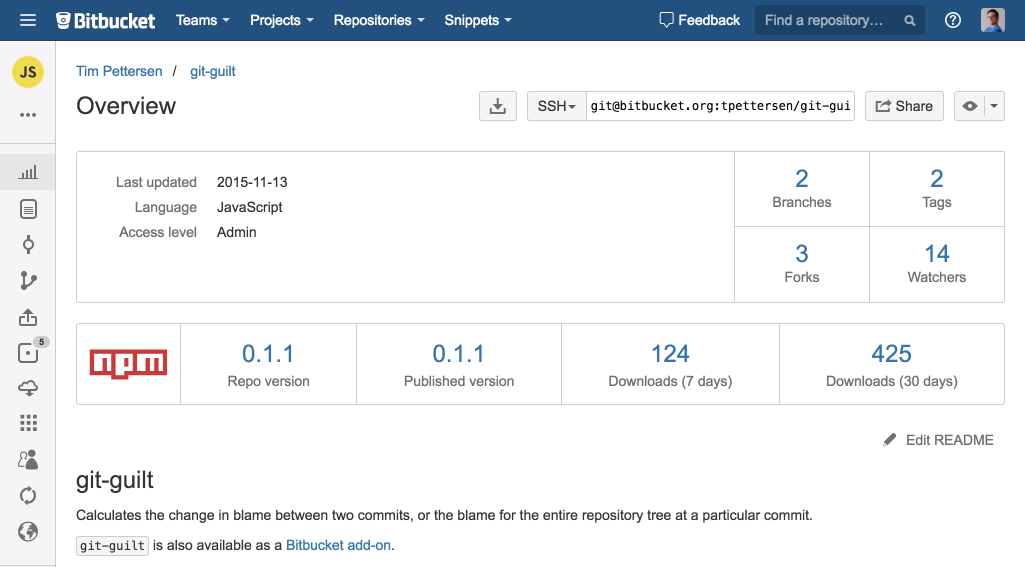Open the SSH protocol dropdown
Screen dimensions: 1025x567
pyautogui.click(x=556, y=106)
